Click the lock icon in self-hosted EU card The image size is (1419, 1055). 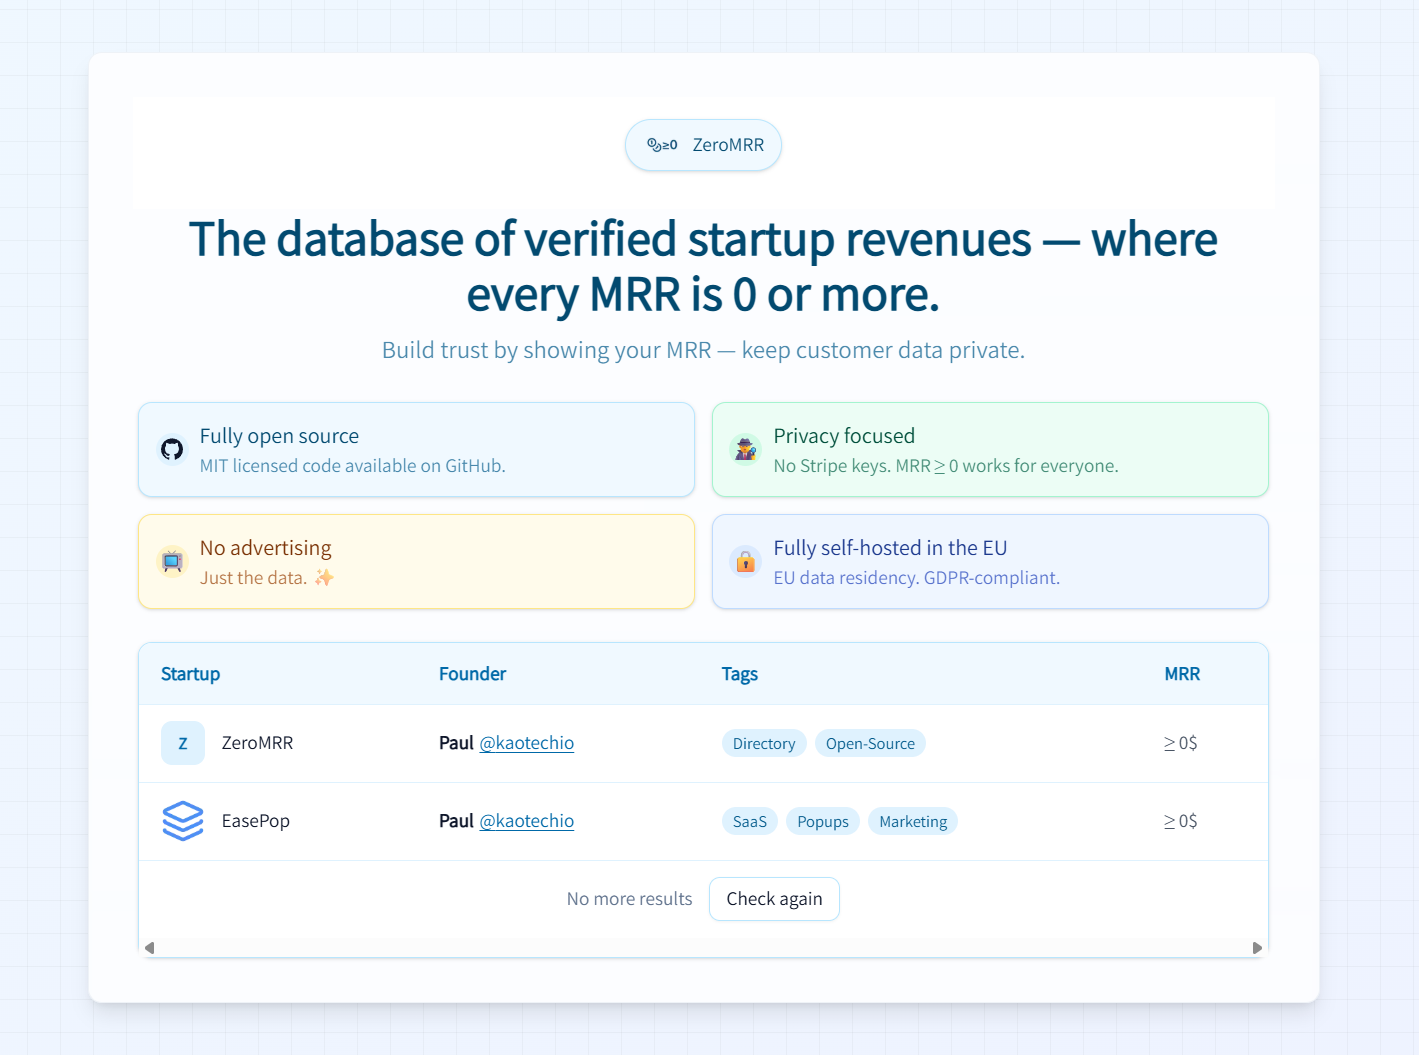746,562
